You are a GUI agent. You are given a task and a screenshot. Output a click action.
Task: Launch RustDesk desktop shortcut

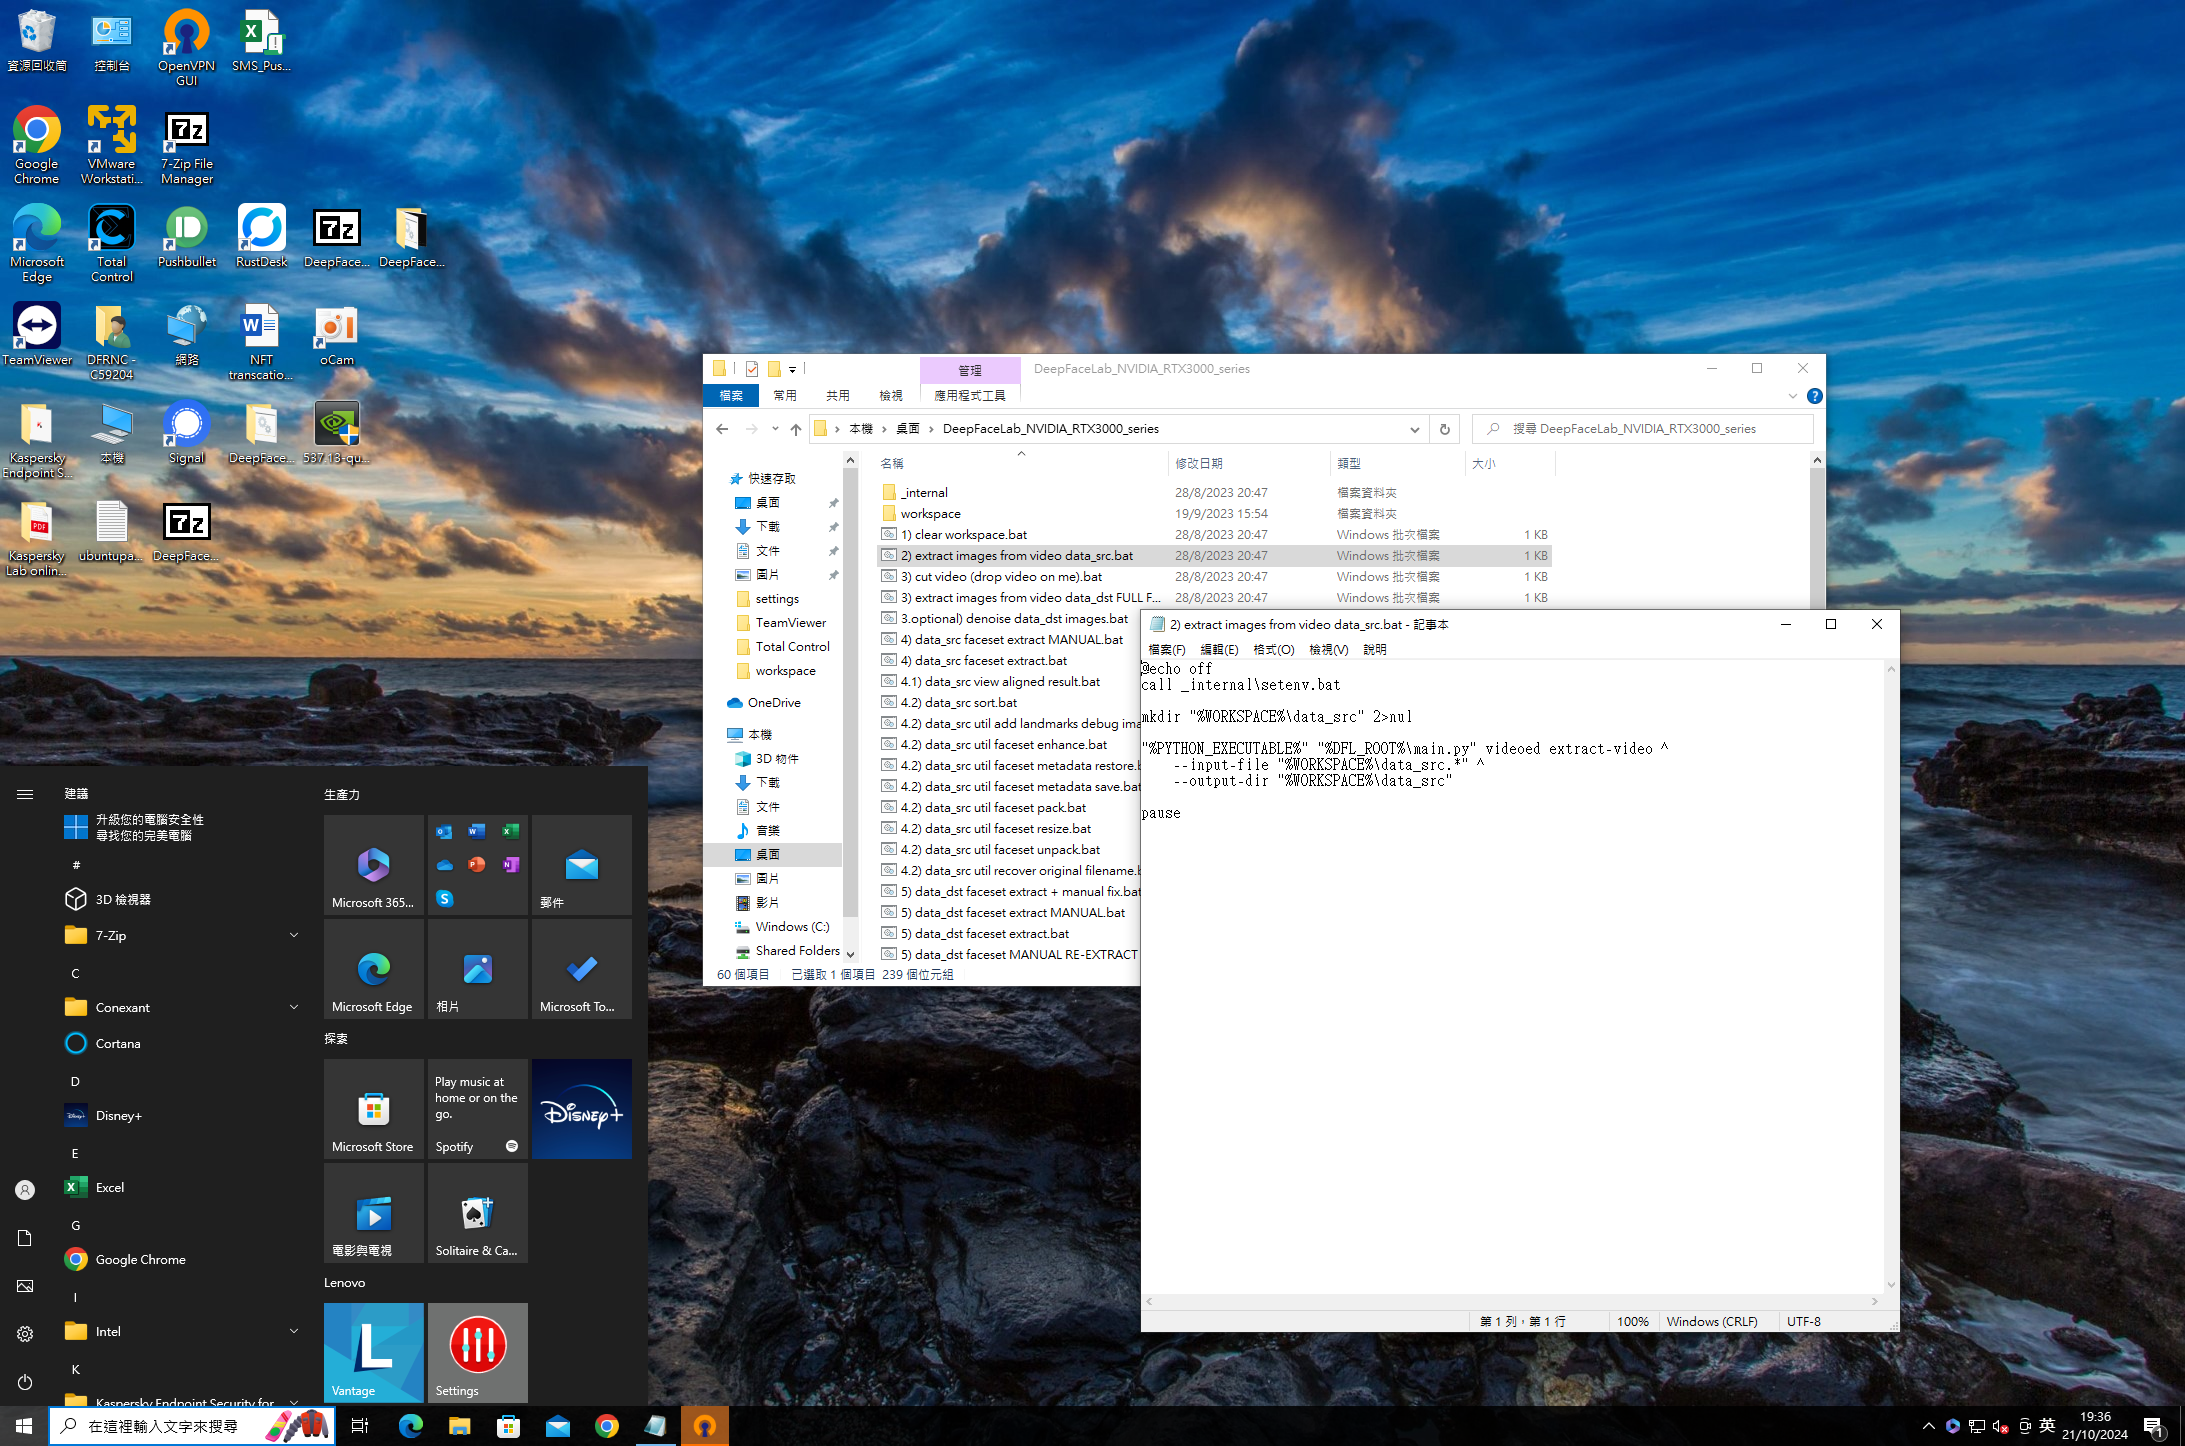point(262,236)
